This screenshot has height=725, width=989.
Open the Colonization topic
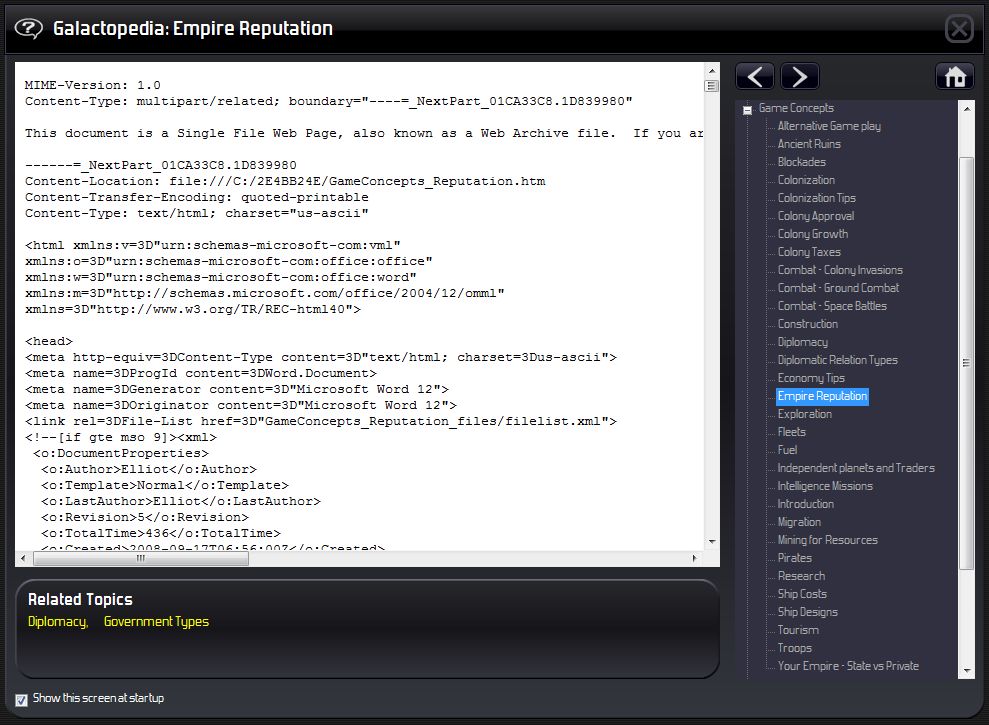806,180
